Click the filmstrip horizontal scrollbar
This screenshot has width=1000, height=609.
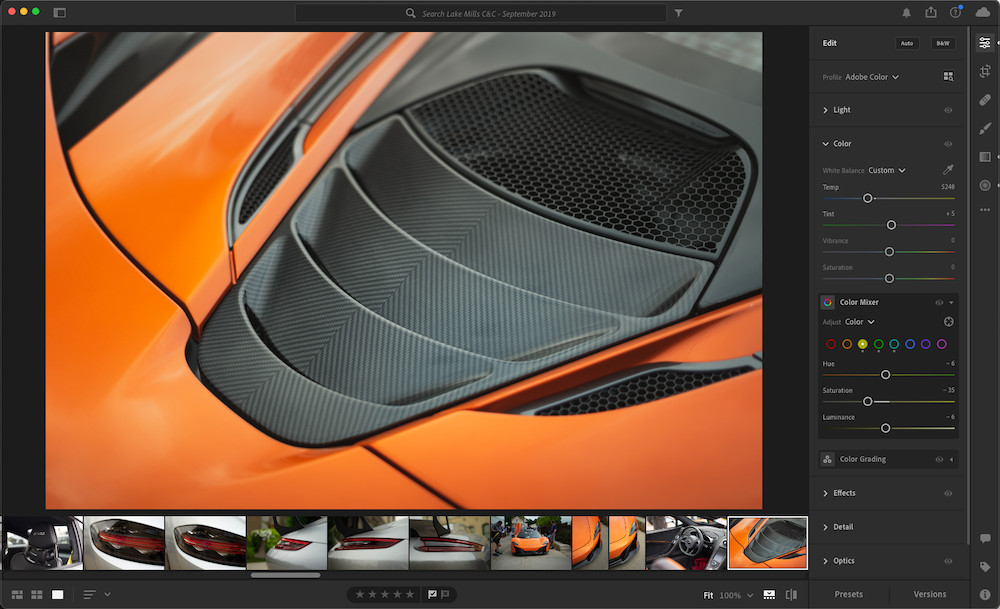pyautogui.click(x=286, y=575)
